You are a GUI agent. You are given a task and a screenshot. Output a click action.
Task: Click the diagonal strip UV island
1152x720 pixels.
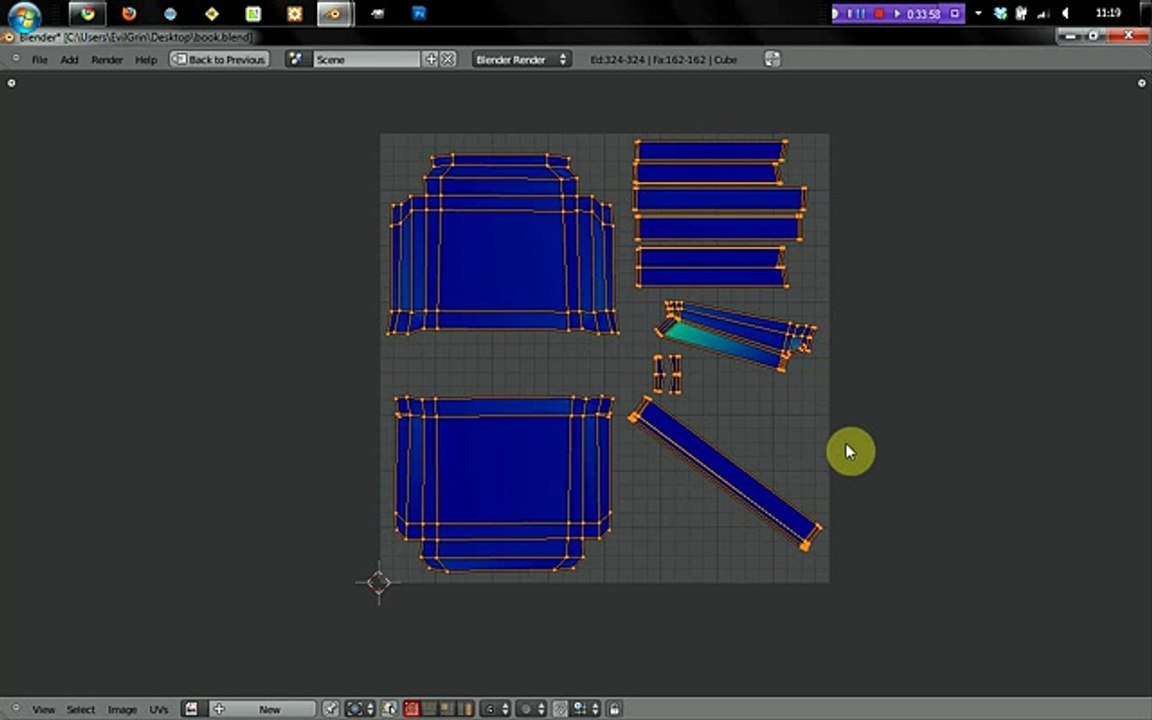[x=726, y=473]
